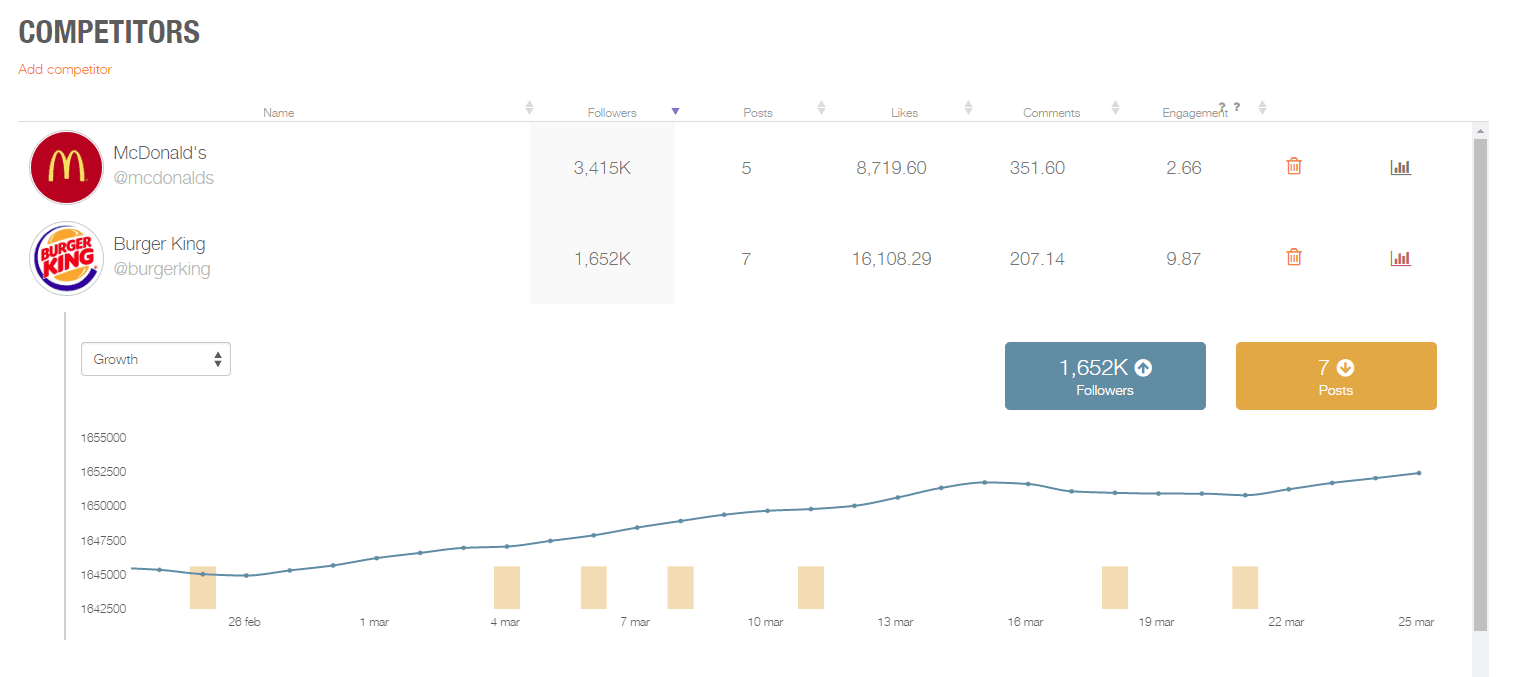Click the last data point at 25 mar
Screen dimensions: 1514x677
1418,473
